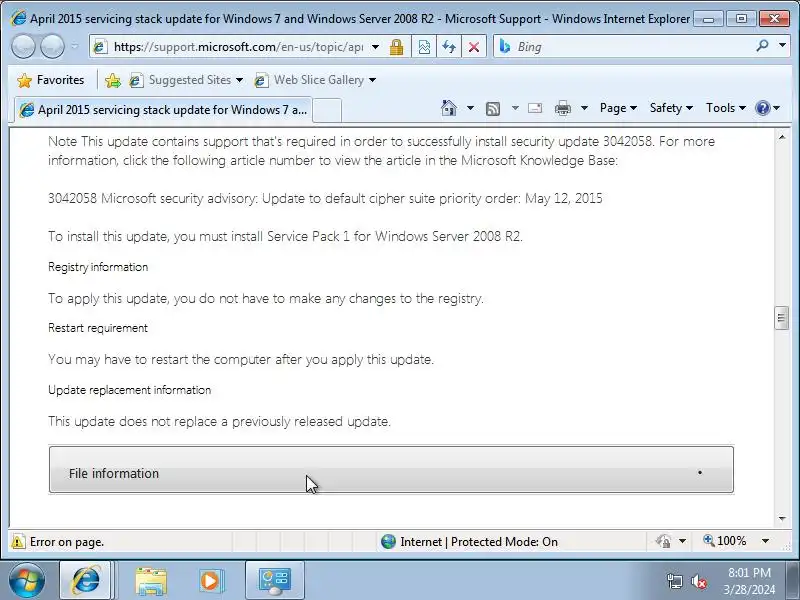Click the 3042058 Microsoft security advisory text
This screenshot has width=800, height=600.
[325, 198]
